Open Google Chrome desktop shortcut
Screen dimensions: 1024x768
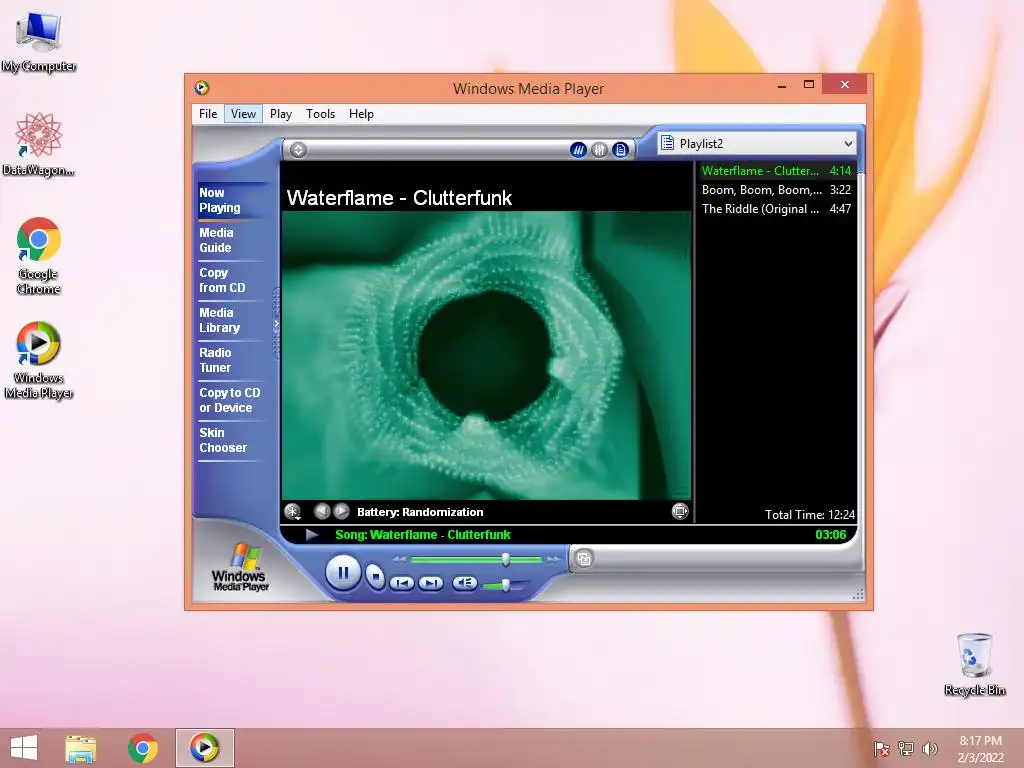click(x=39, y=255)
